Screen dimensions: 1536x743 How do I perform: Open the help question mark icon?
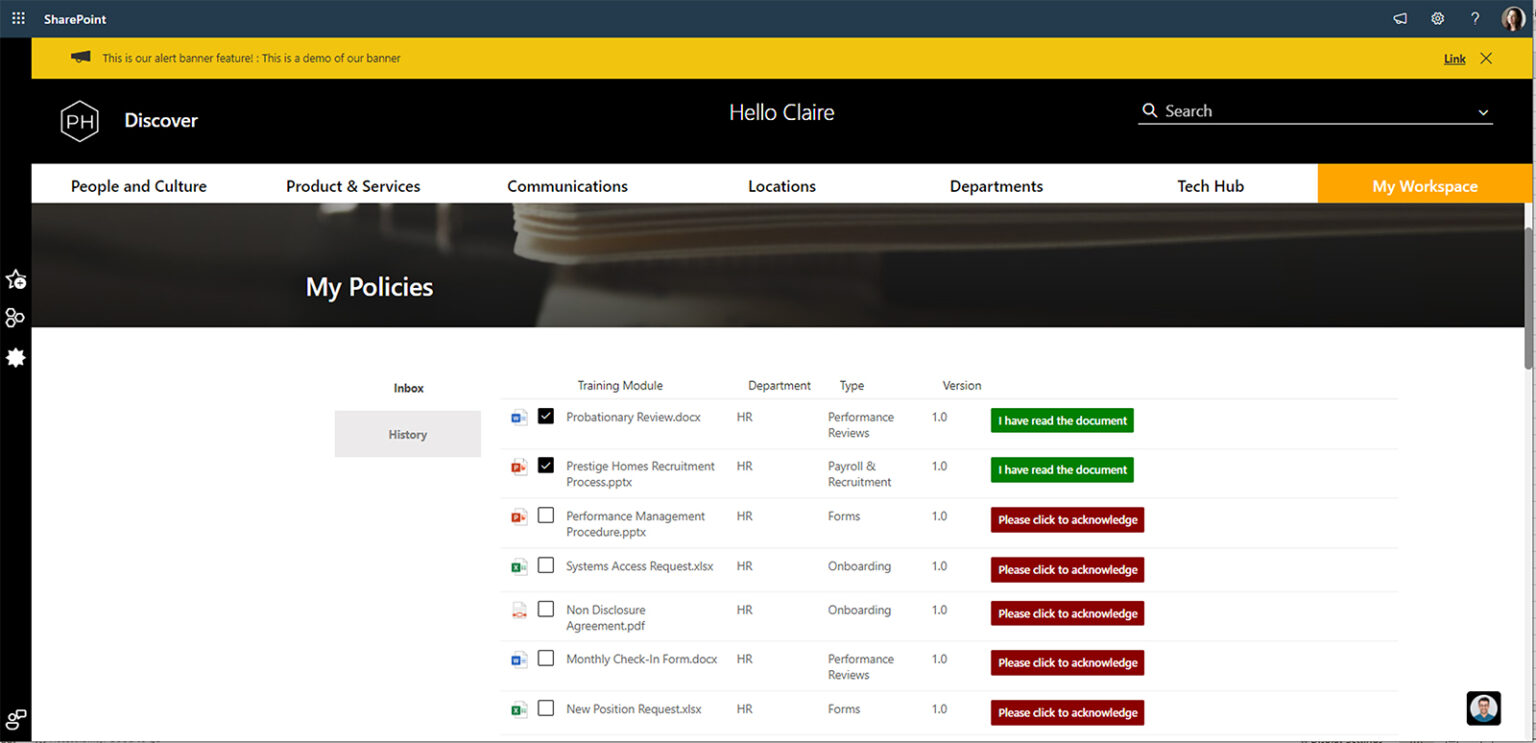[x=1474, y=17]
